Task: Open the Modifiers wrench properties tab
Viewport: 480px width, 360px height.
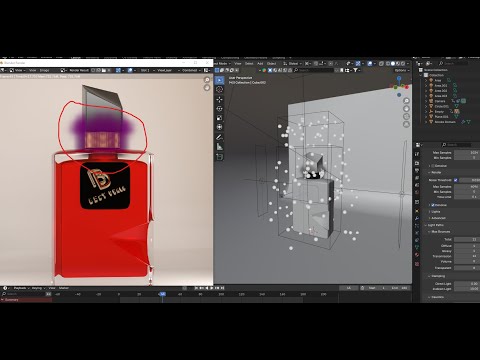Action: click(x=417, y=218)
